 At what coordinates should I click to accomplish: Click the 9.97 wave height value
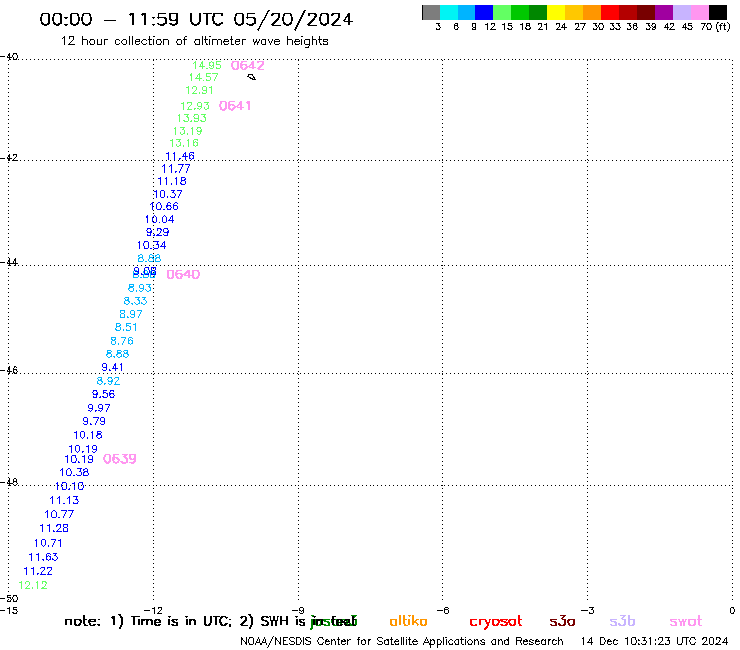coord(99,408)
